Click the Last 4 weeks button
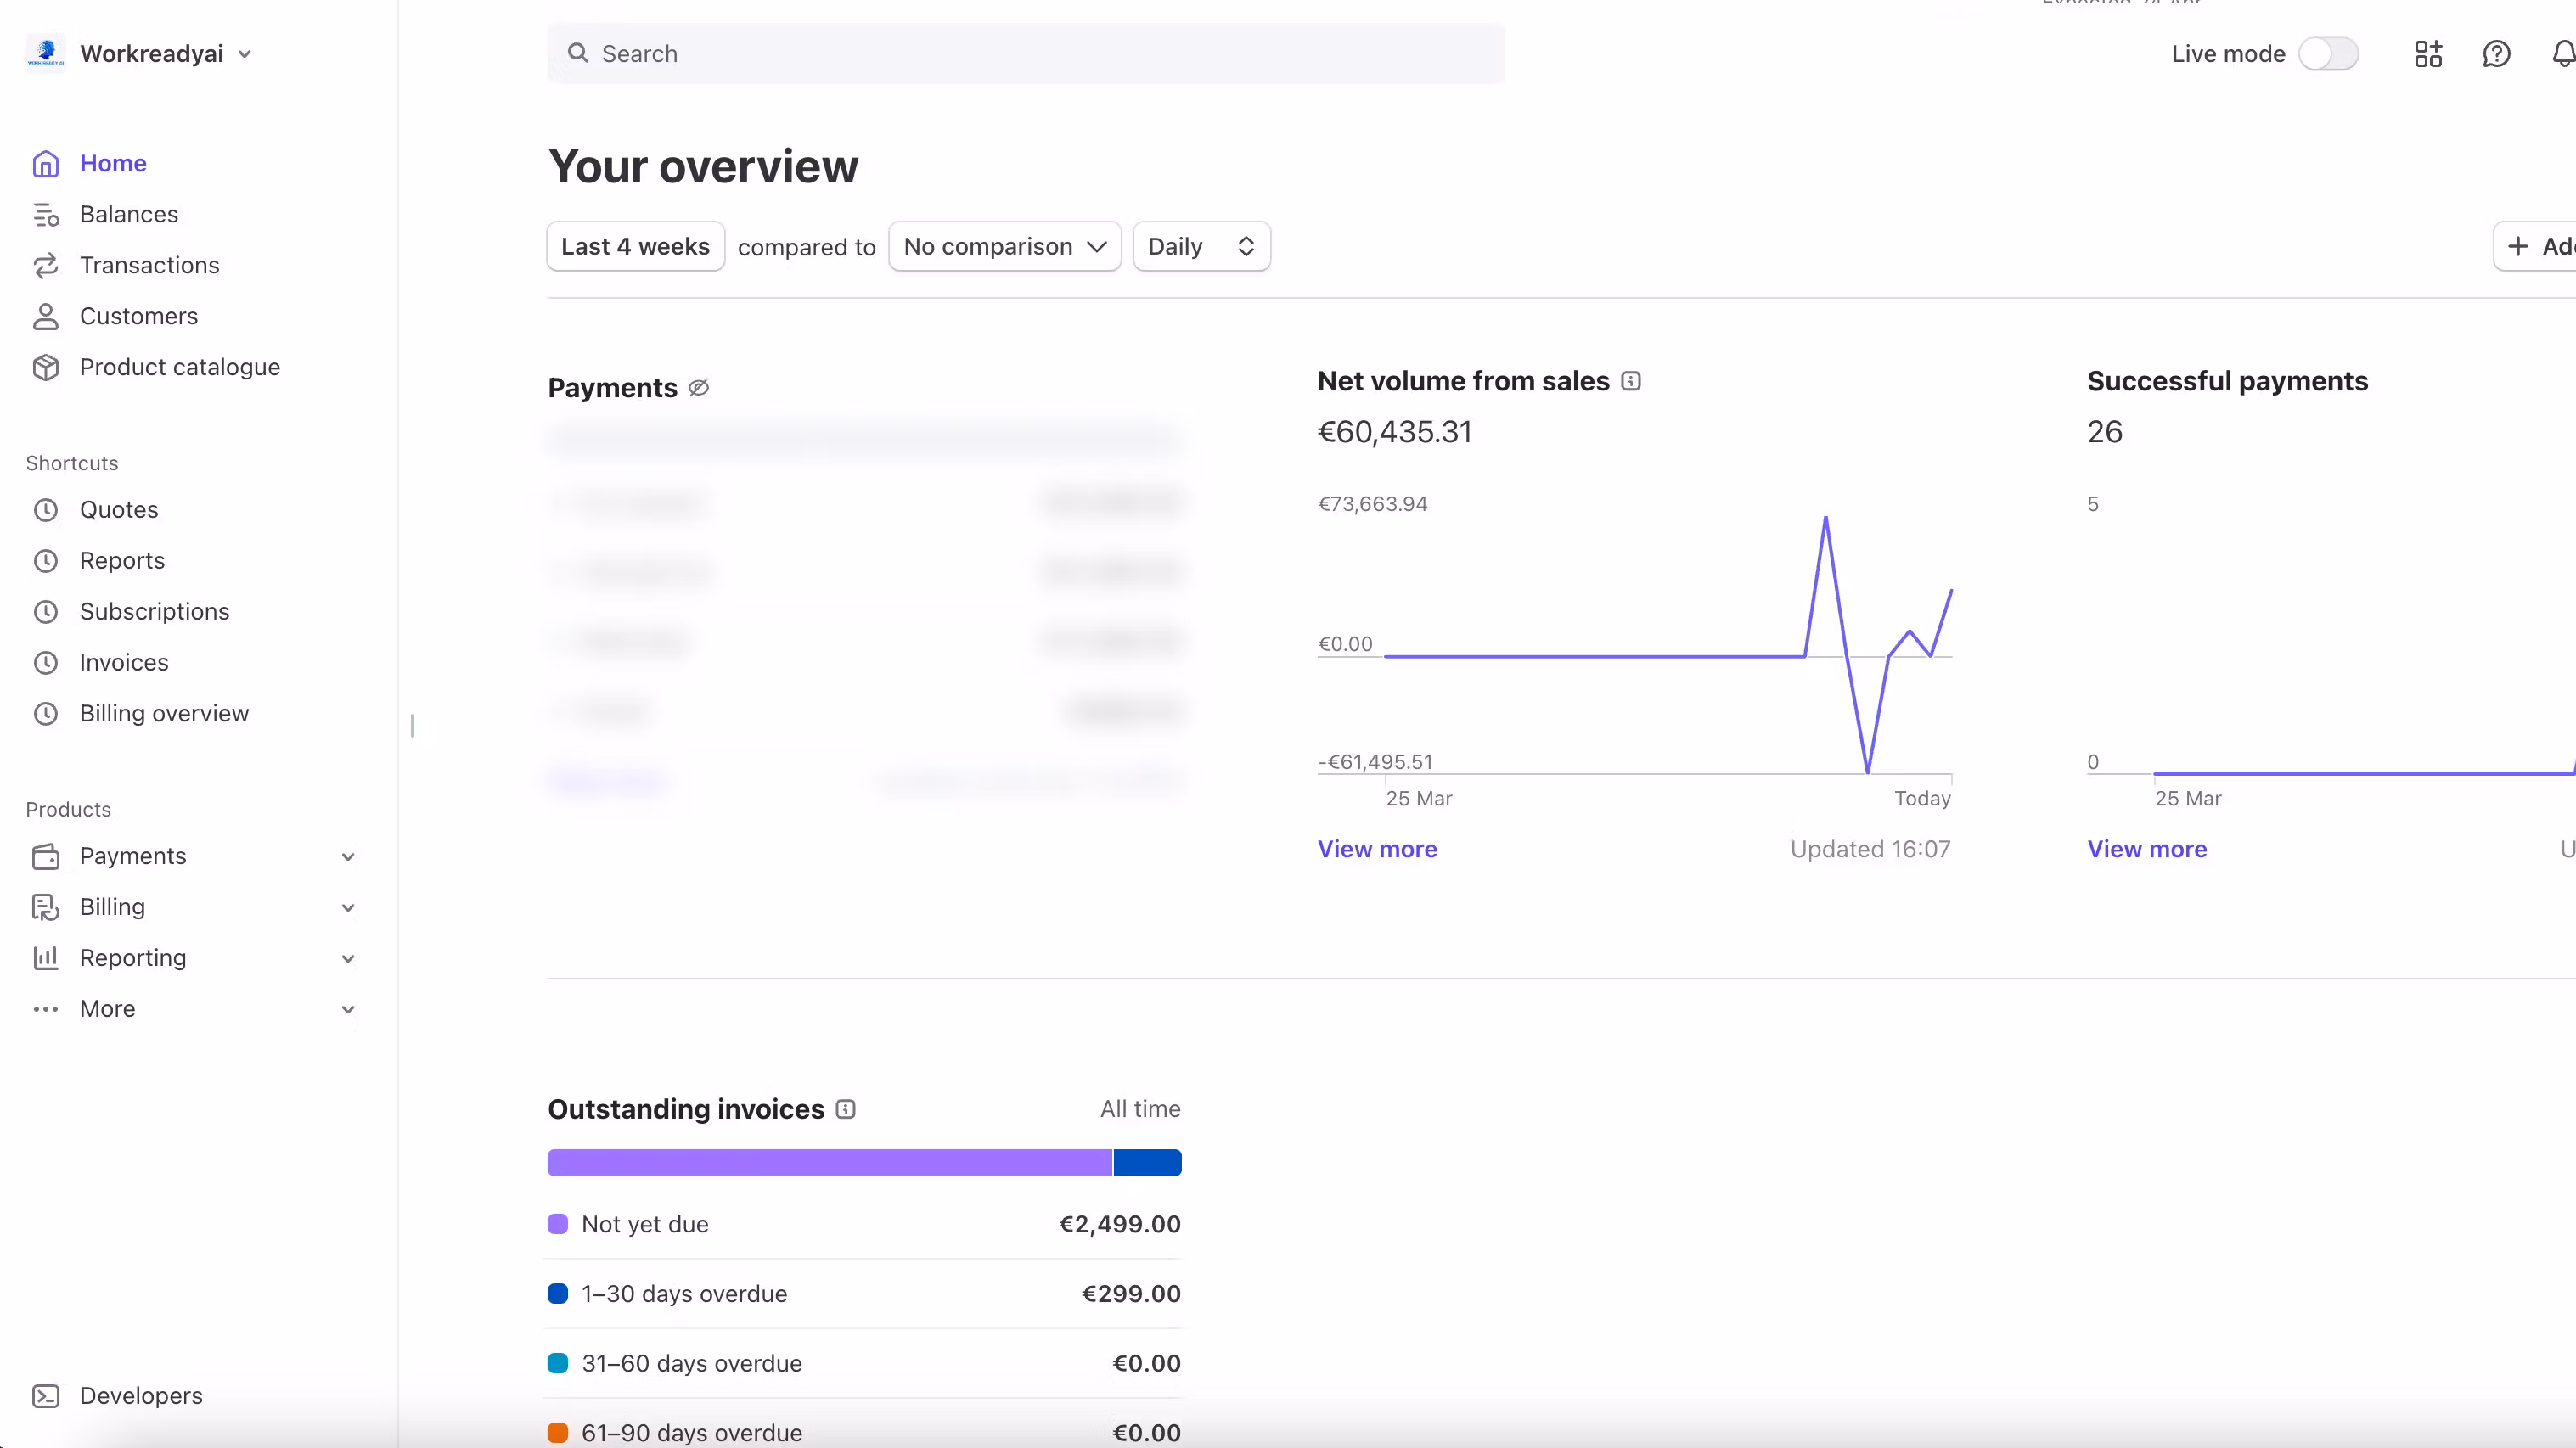The height and width of the screenshot is (1448, 2576). tap(635, 247)
